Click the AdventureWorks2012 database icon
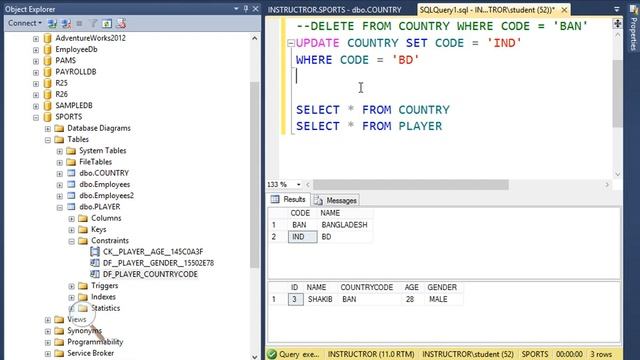Image resolution: width=640 pixels, height=360 pixels. (47, 38)
